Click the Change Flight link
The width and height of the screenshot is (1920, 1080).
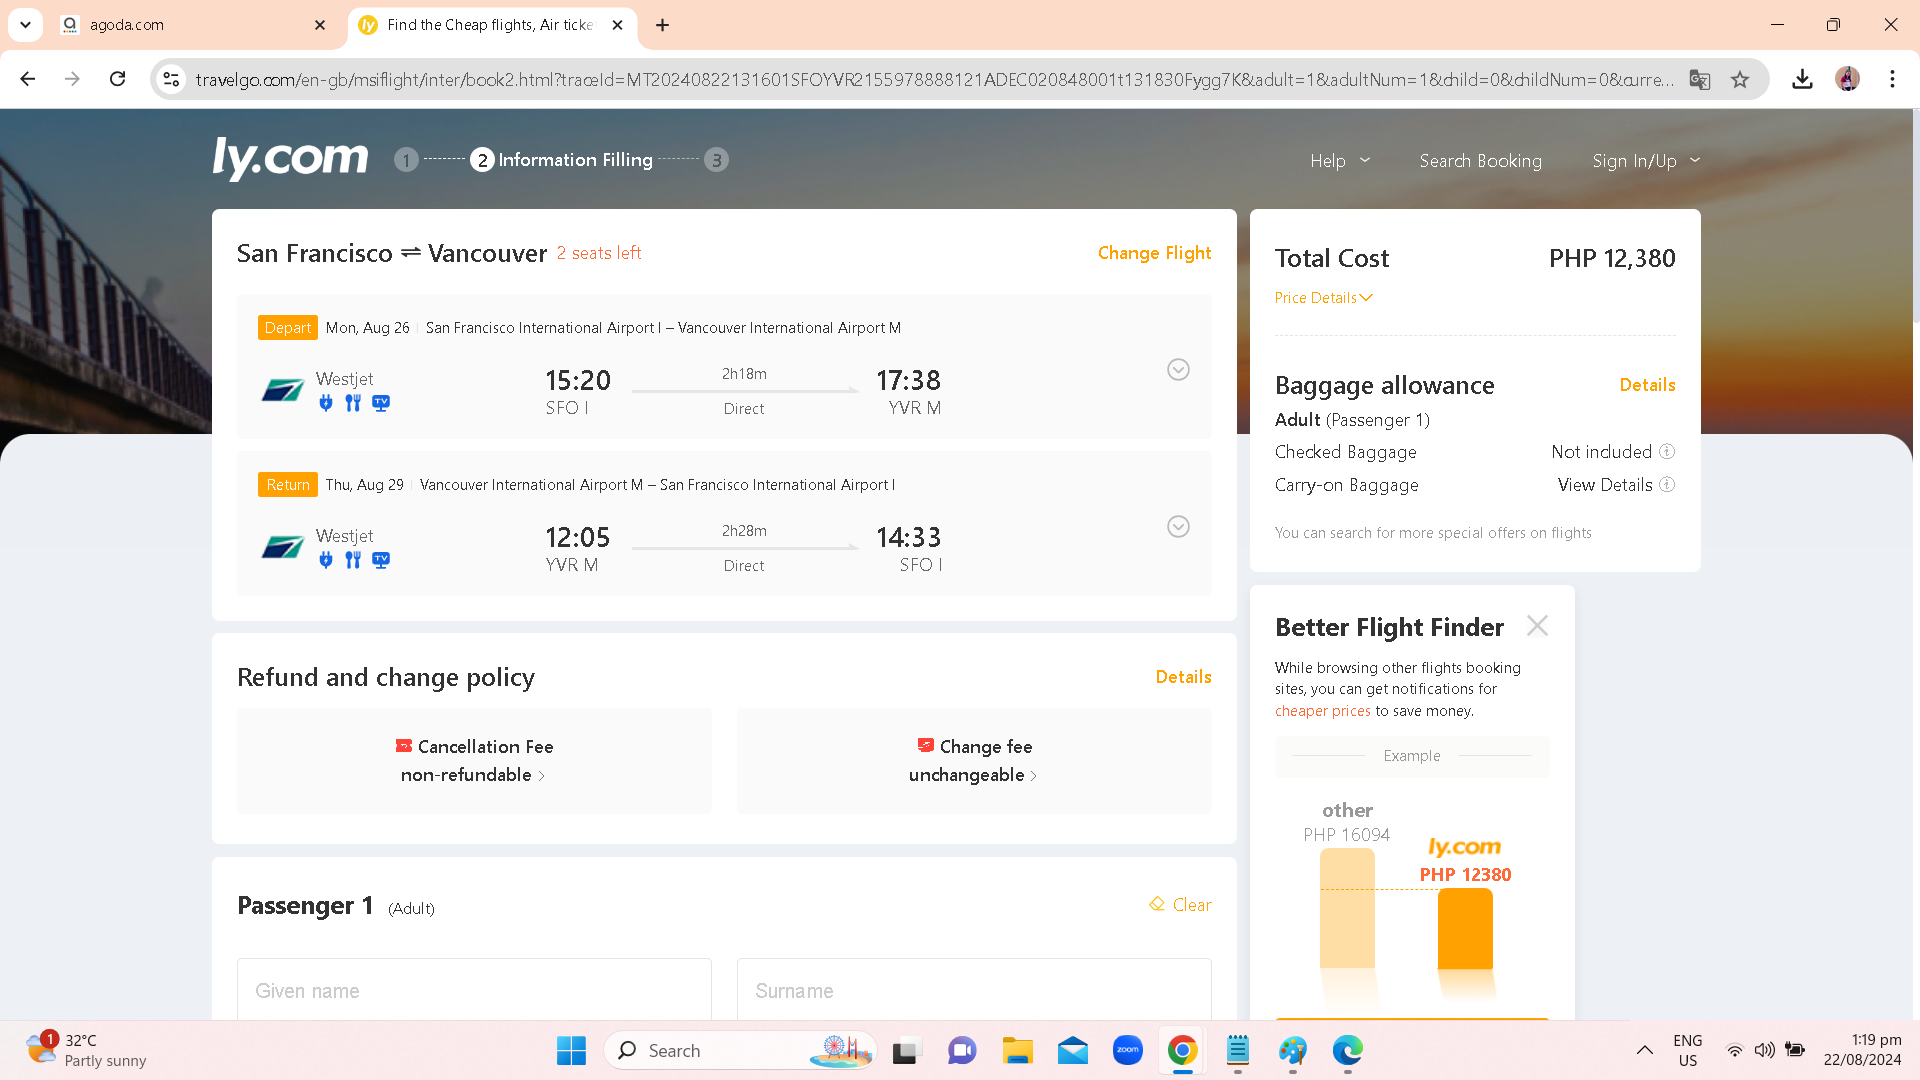click(1154, 253)
